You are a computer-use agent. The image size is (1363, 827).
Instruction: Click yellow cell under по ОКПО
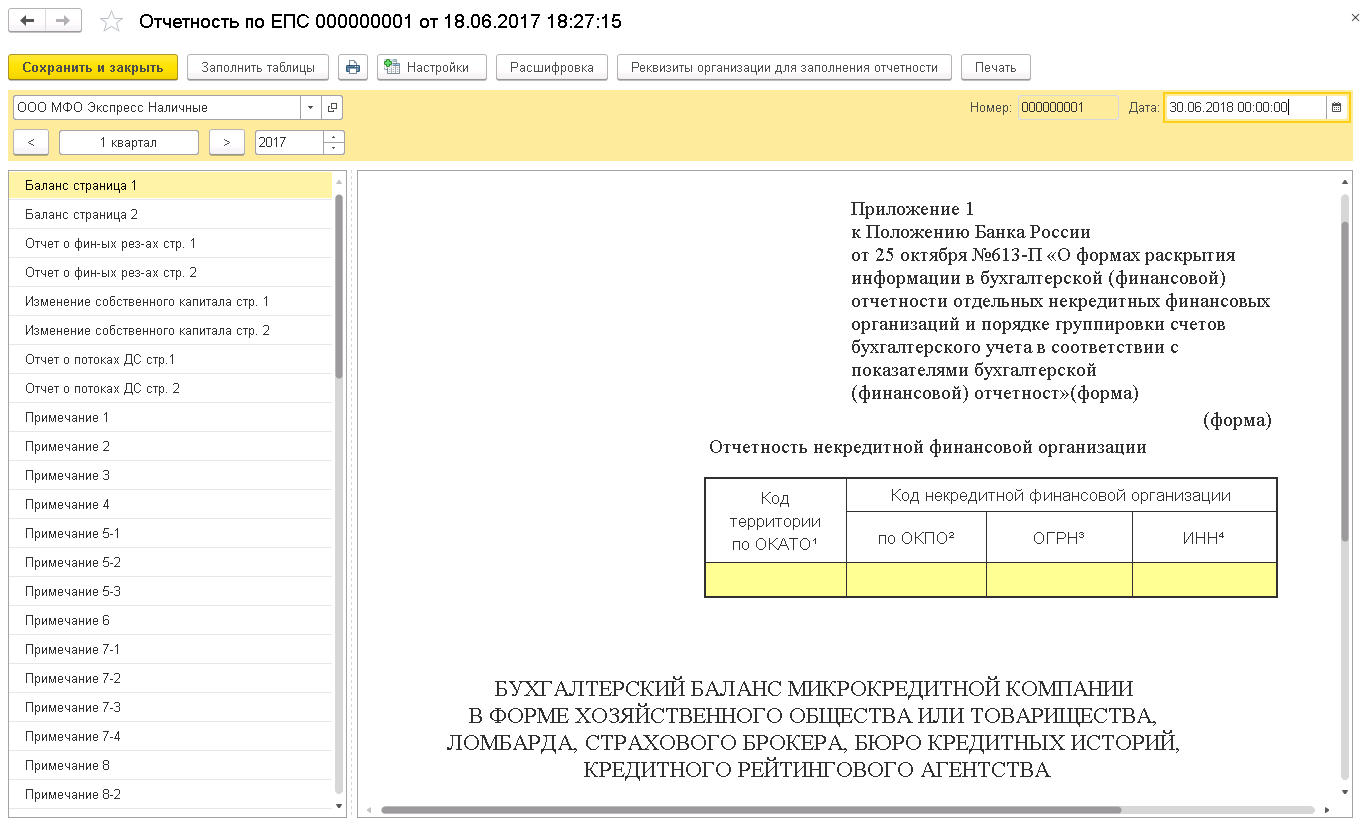(x=916, y=580)
